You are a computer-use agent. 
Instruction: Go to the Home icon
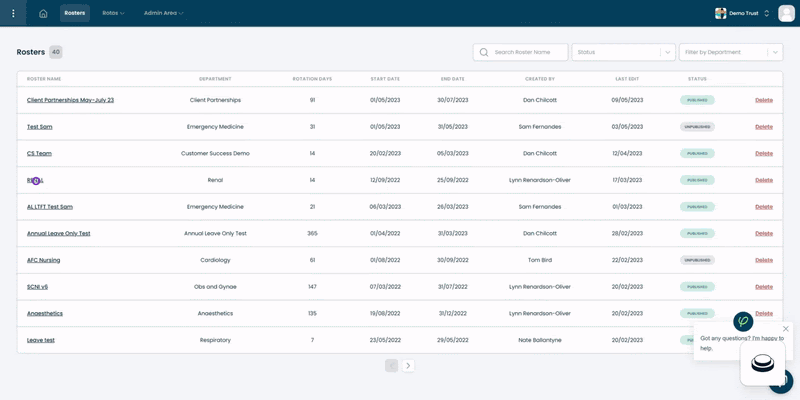pyautogui.click(x=43, y=14)
